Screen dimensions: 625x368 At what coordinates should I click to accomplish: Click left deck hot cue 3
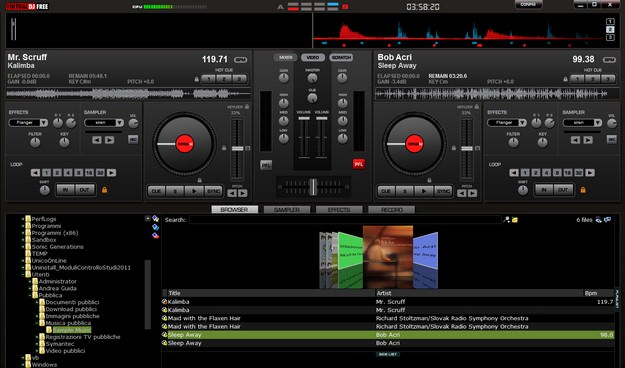click(240, 79)
